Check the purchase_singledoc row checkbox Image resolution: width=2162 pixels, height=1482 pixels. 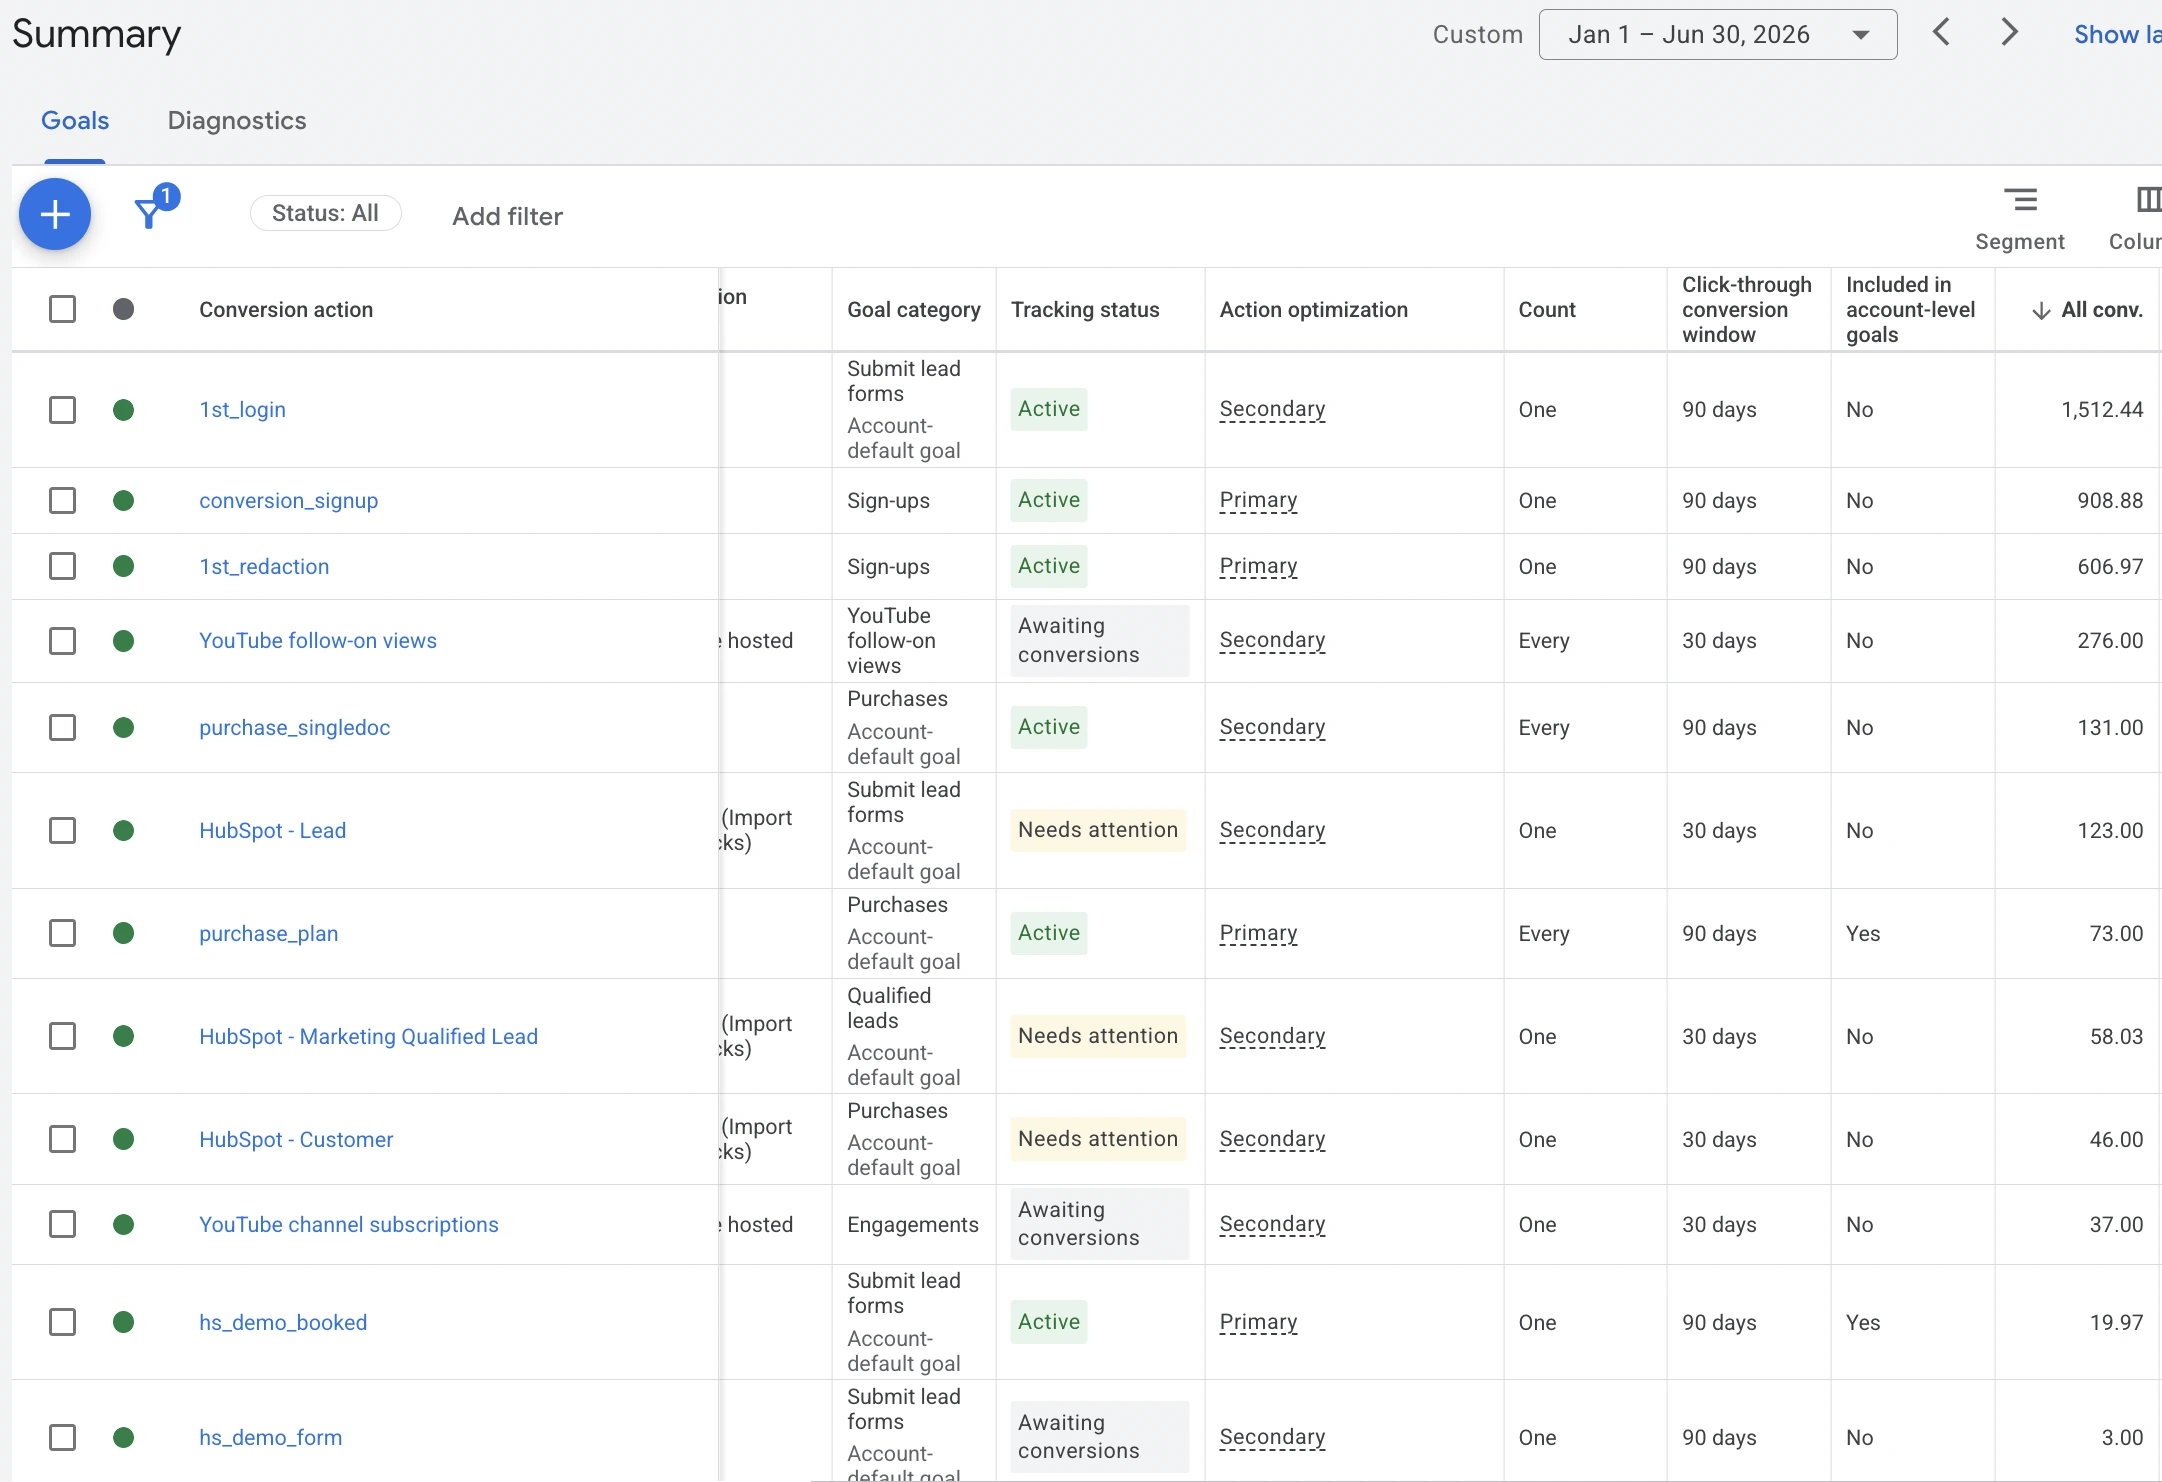[62, 727]
